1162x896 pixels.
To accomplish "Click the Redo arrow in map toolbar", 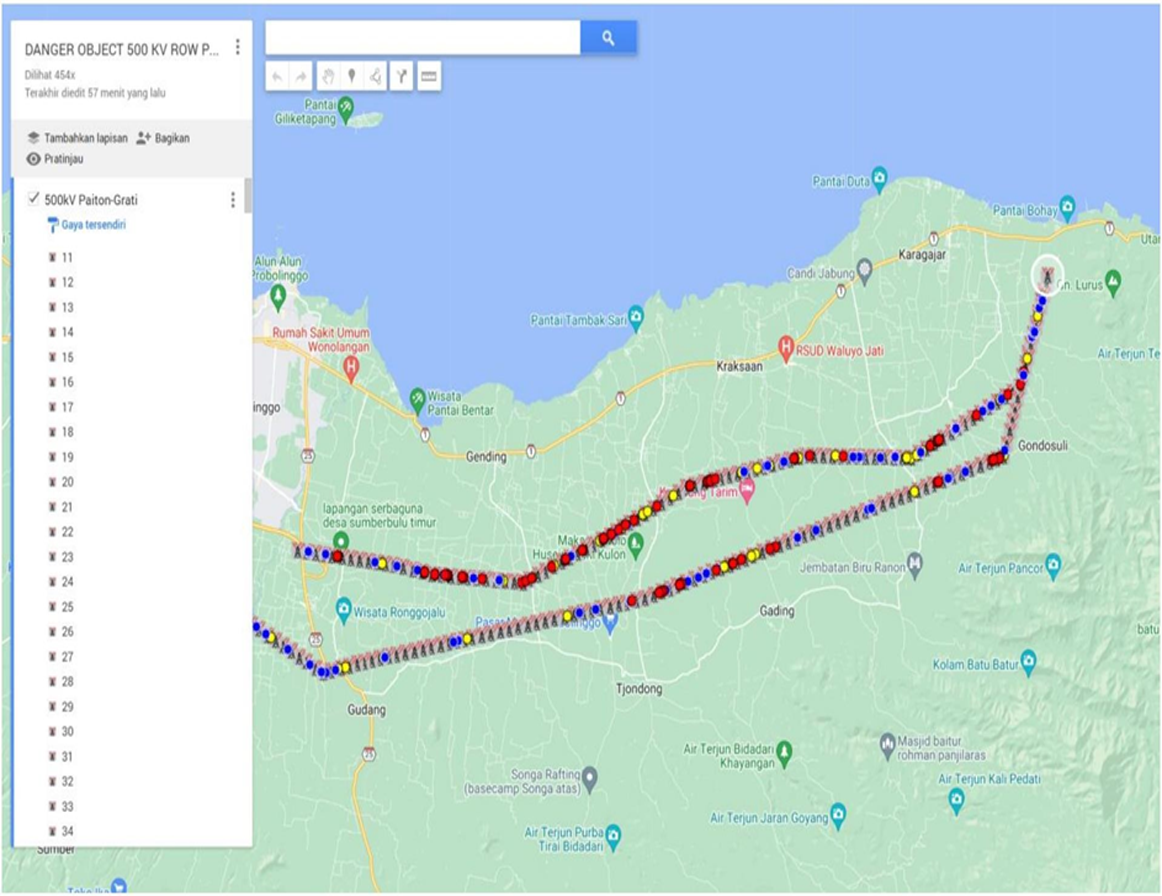I will (301, 77).
